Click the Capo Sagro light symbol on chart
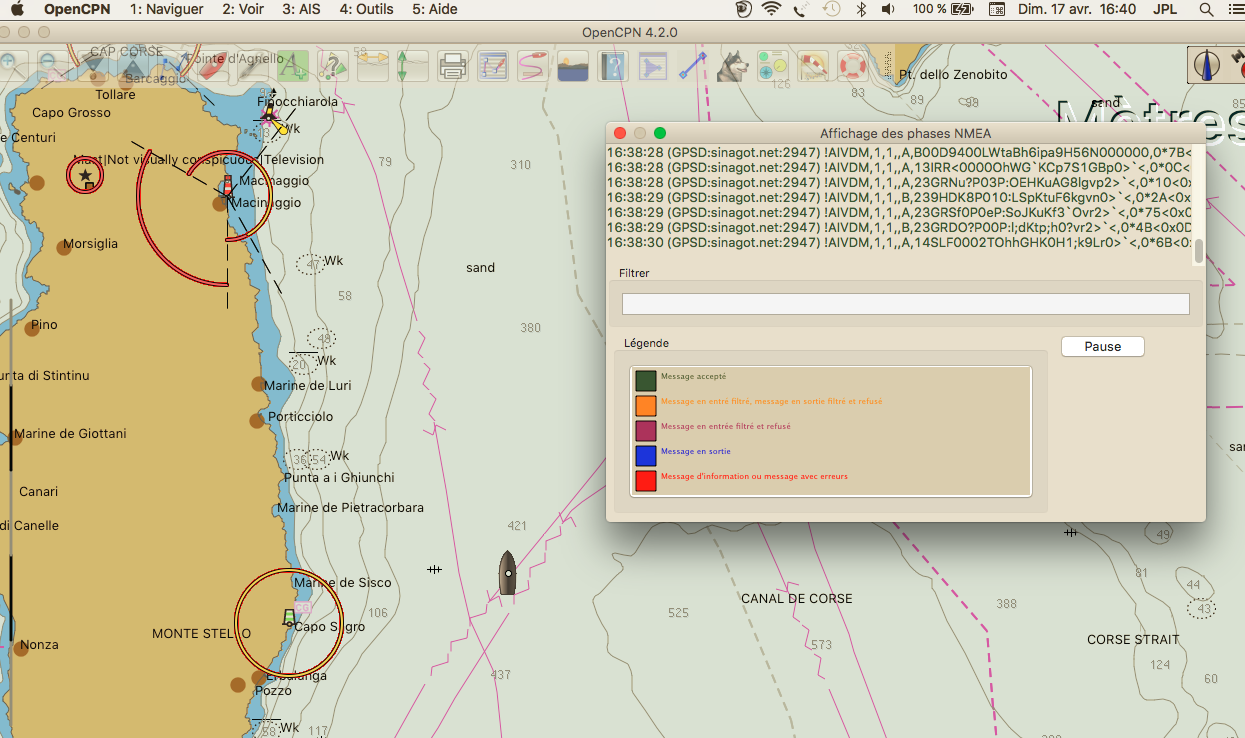1245x738 pixels. [x=291, y=616]
